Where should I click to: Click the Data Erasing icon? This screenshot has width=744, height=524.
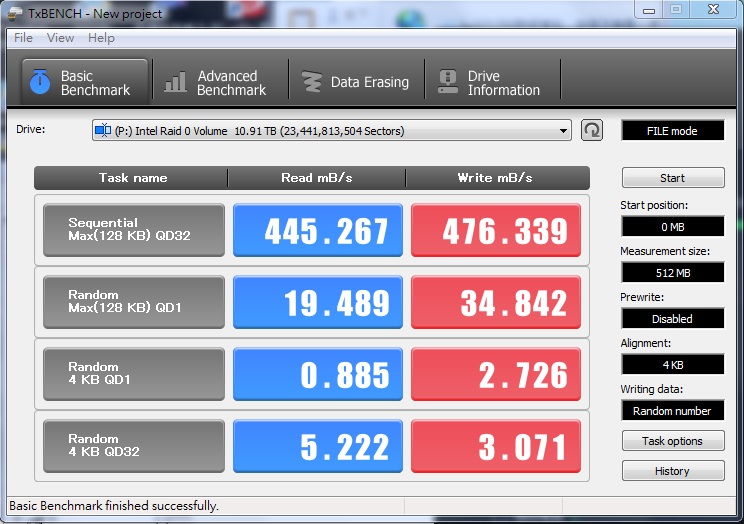click(x=312, y=82)
